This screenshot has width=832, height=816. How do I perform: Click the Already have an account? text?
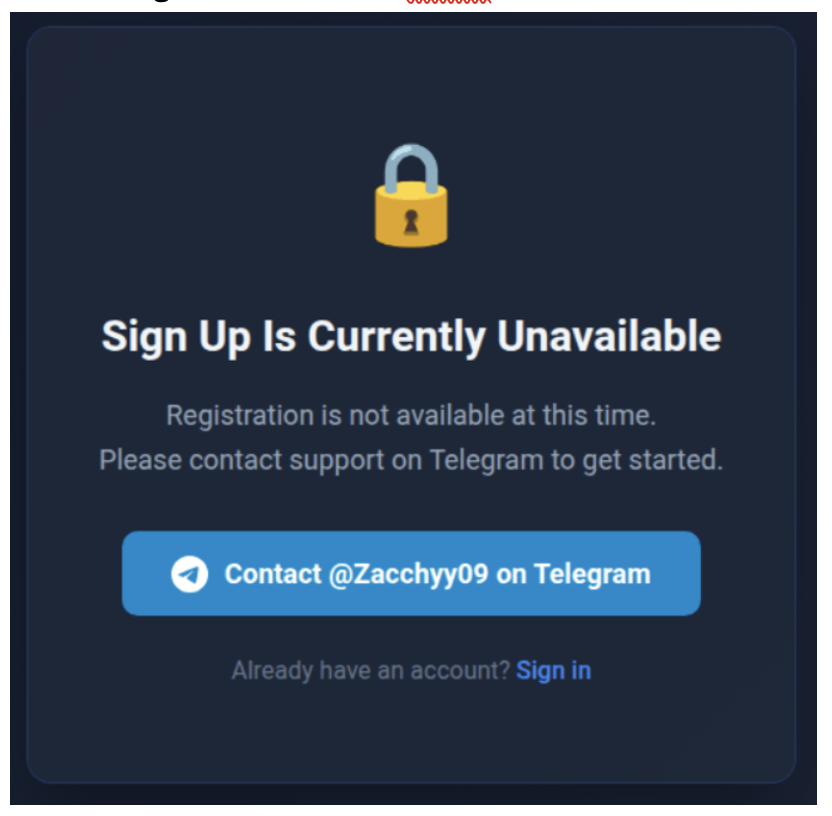click(x=371, y=671)
